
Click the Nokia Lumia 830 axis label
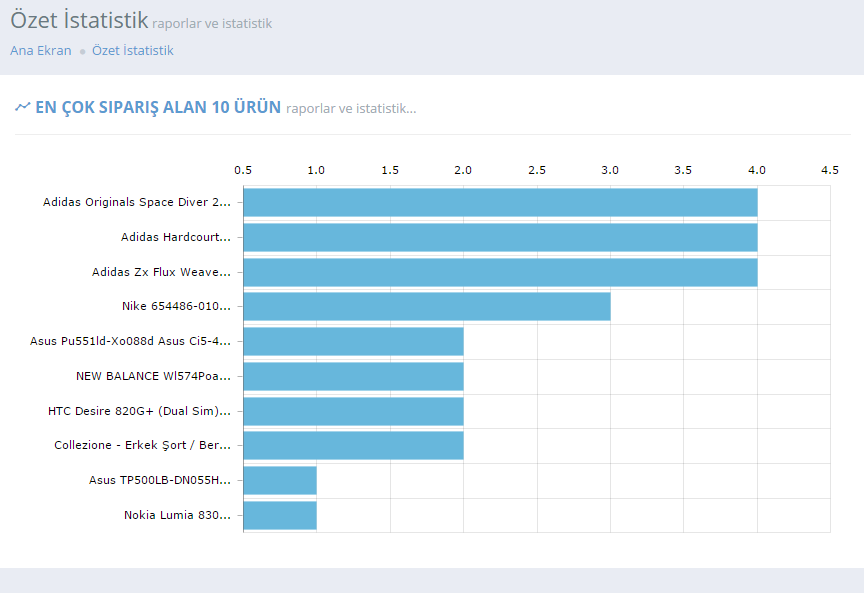(177, 515)
